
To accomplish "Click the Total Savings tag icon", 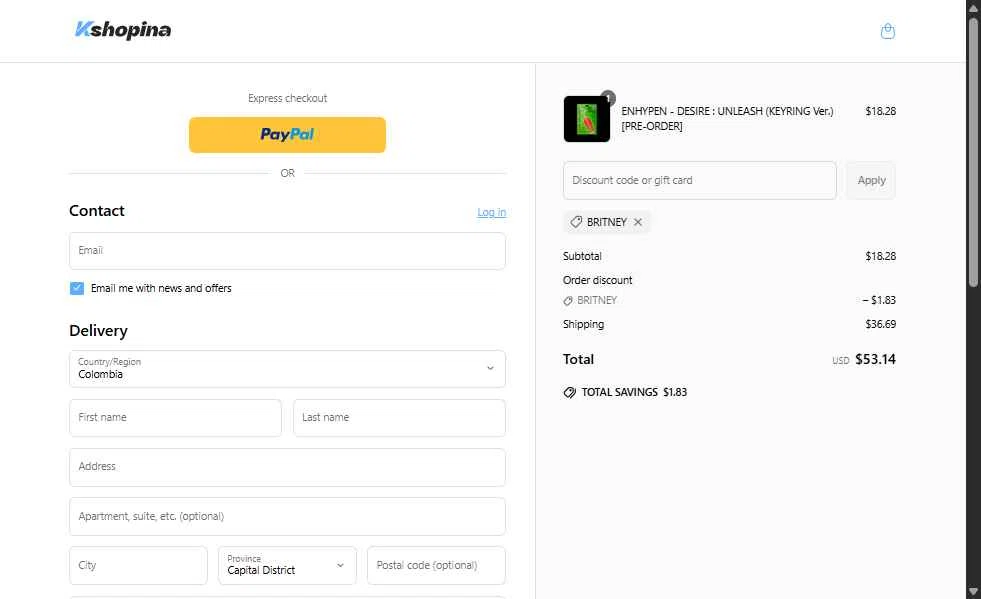I will click(x=569, y=392).
